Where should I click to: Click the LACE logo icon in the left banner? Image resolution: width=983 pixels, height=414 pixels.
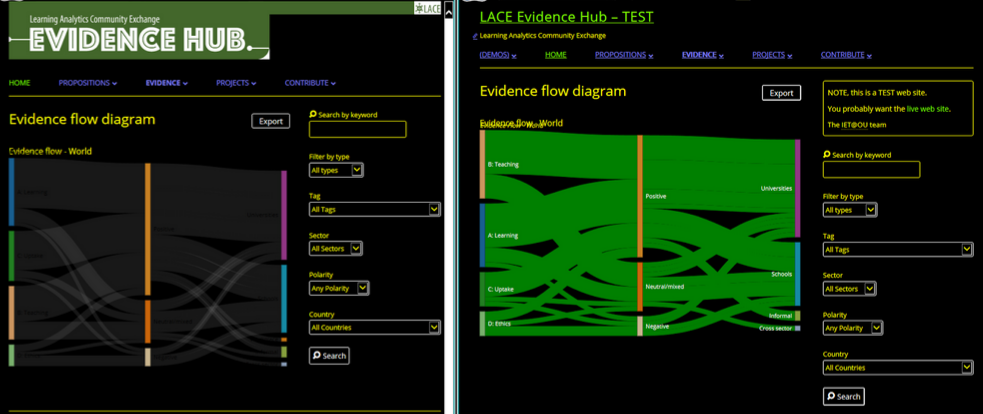(428, 8)
